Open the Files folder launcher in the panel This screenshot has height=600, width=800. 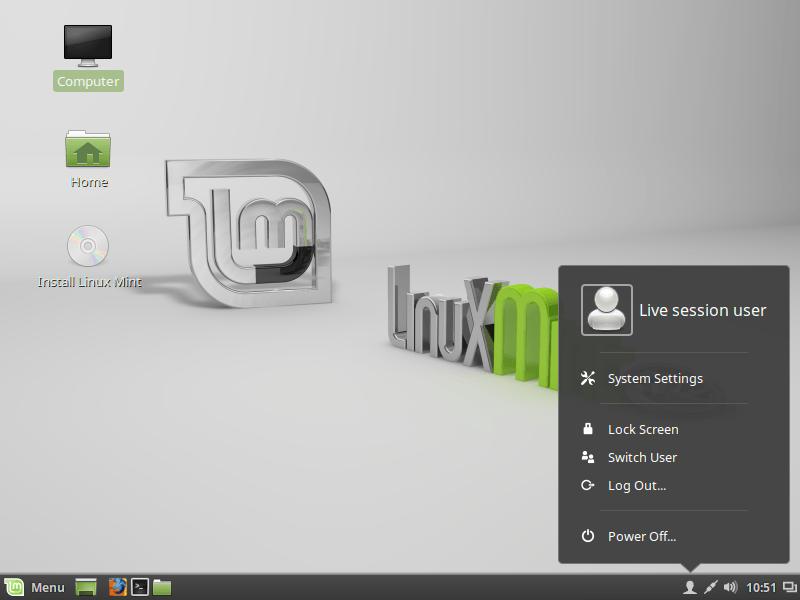coord(162,587)
